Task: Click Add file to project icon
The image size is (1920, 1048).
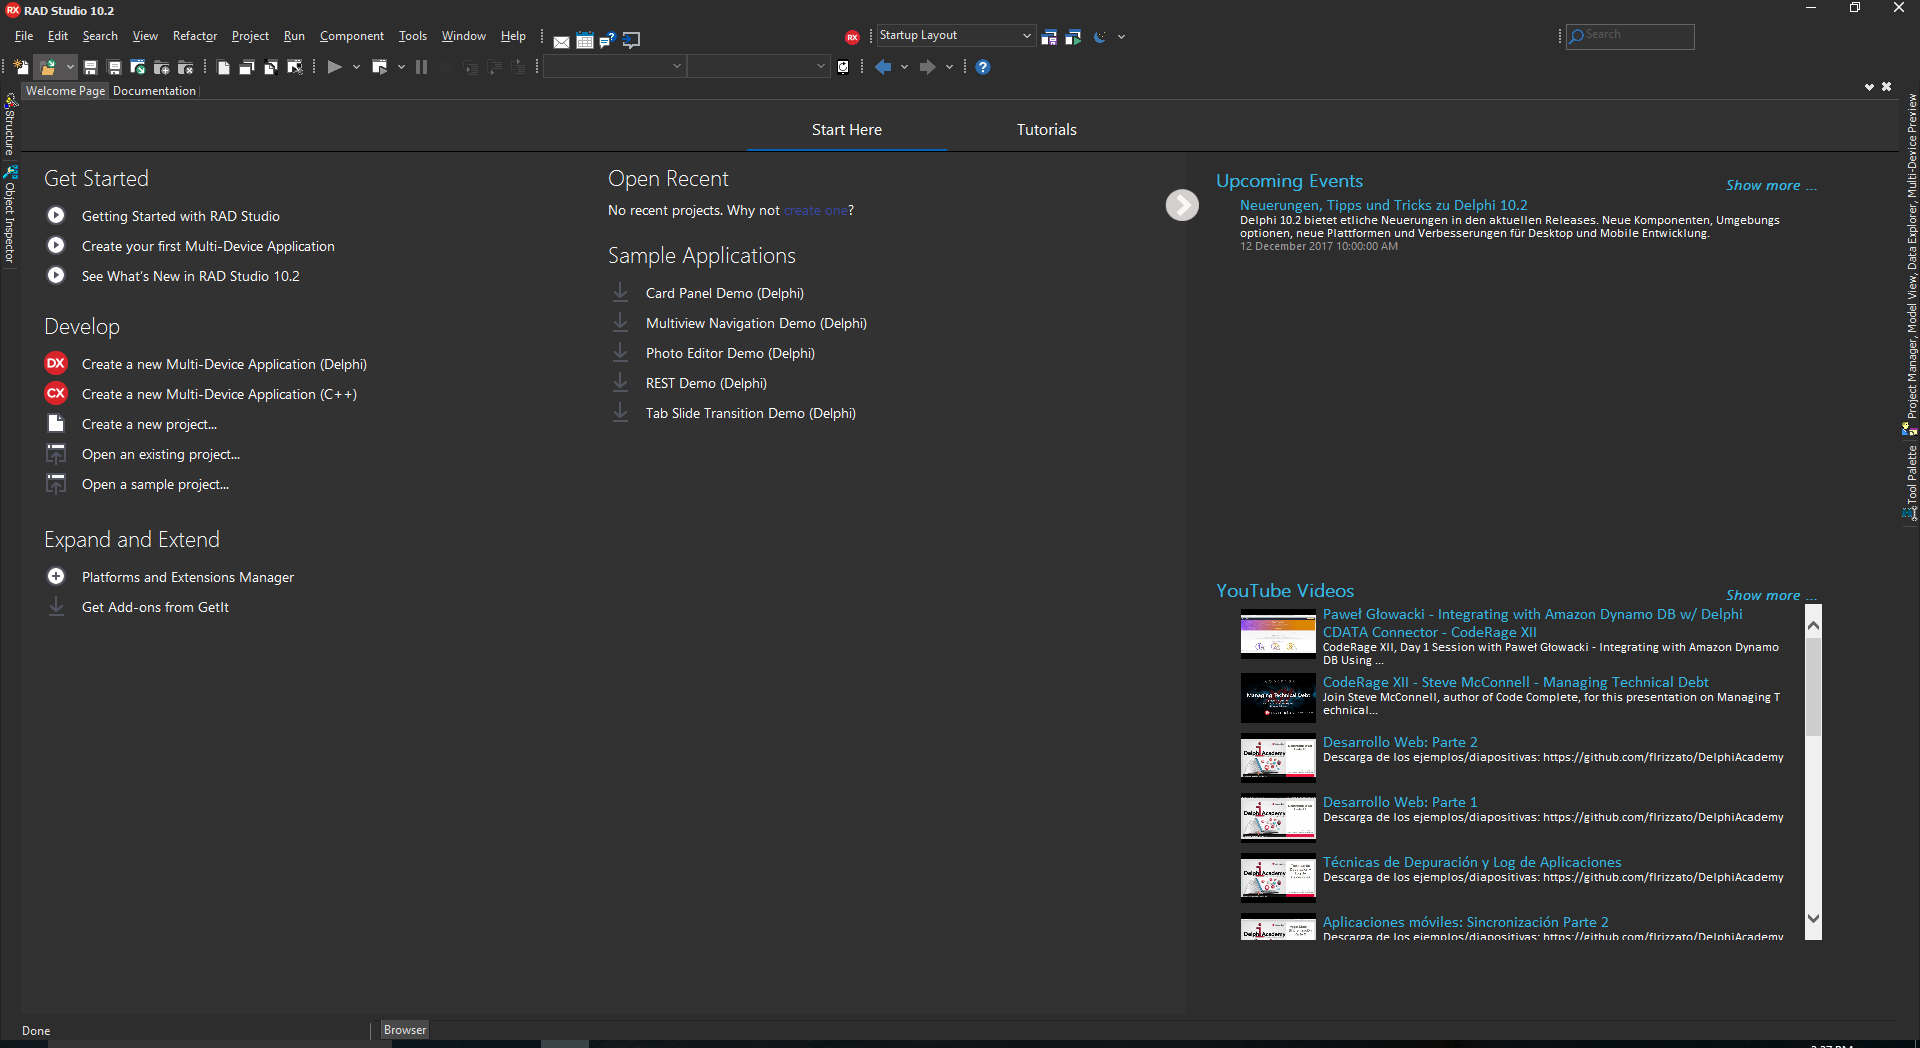Action: point(162,67)
